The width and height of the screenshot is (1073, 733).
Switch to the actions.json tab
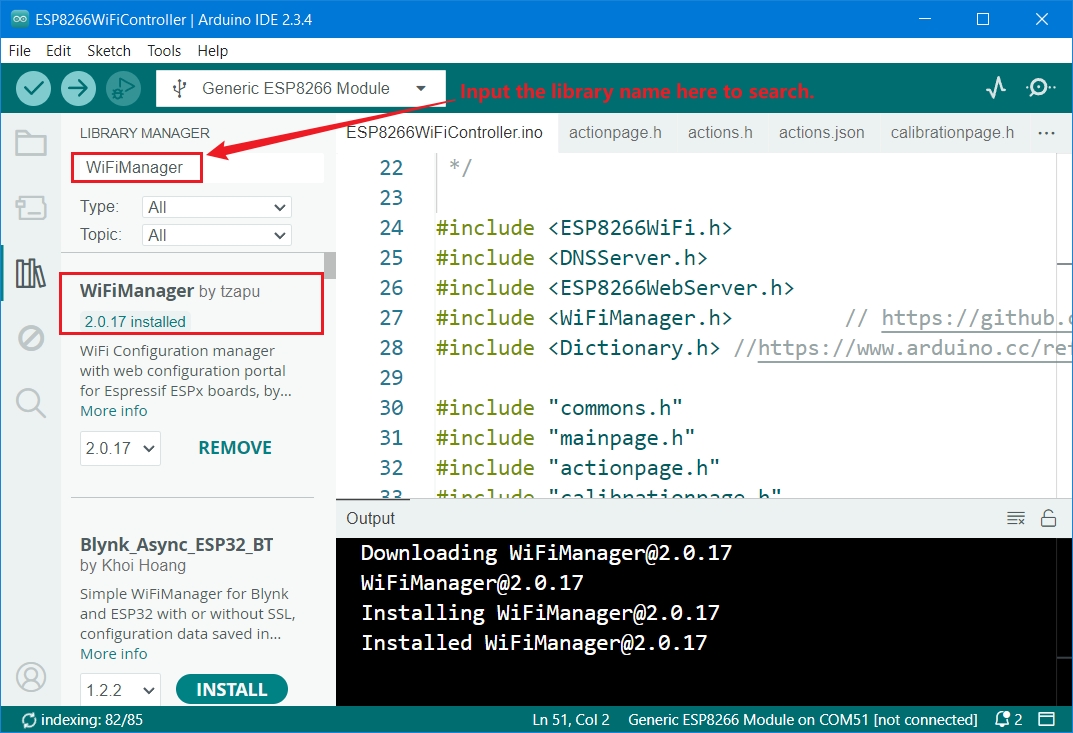click(821, 132)
